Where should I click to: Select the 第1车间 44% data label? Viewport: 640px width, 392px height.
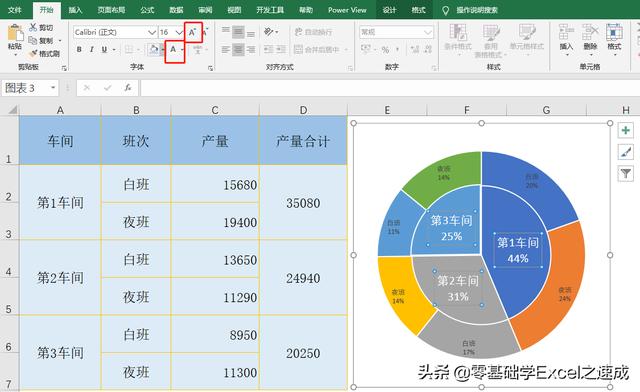coord(518,250)
